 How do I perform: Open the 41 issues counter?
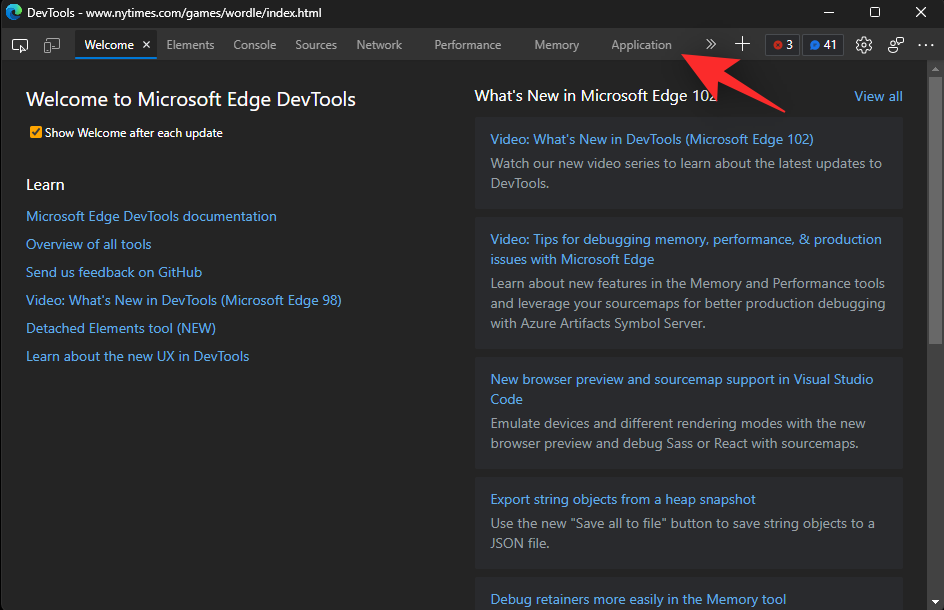click(823, 45)
